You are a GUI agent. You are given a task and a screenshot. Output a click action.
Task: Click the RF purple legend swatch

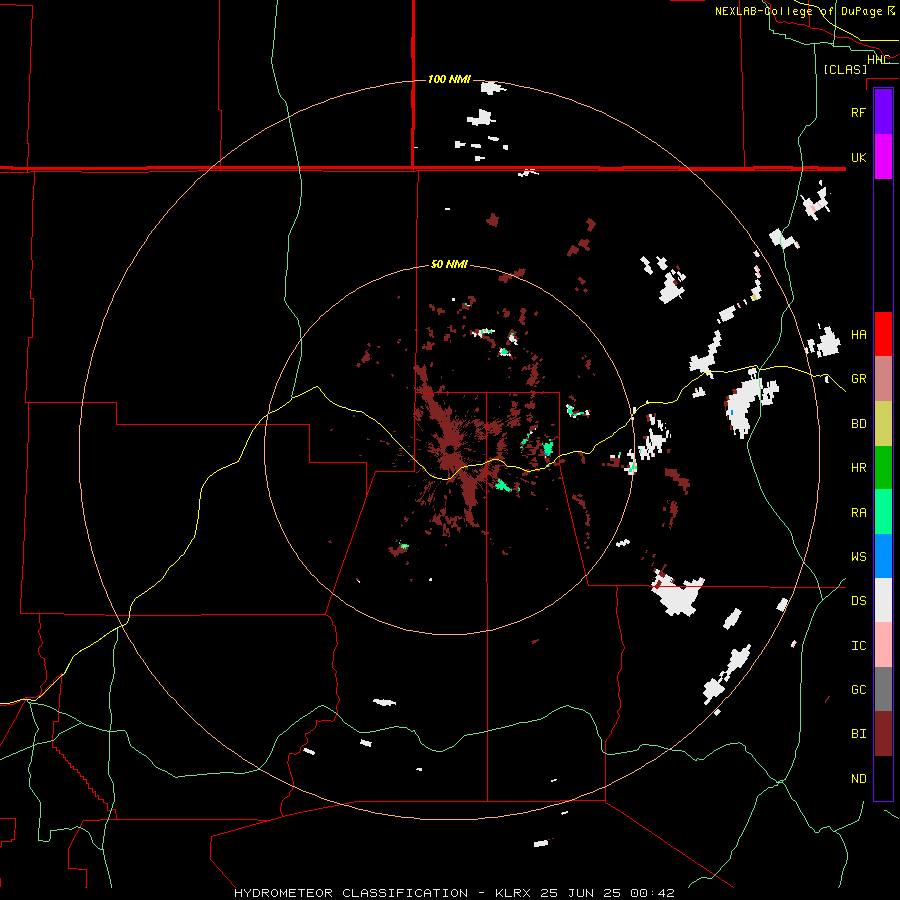[x=883, y=112]
